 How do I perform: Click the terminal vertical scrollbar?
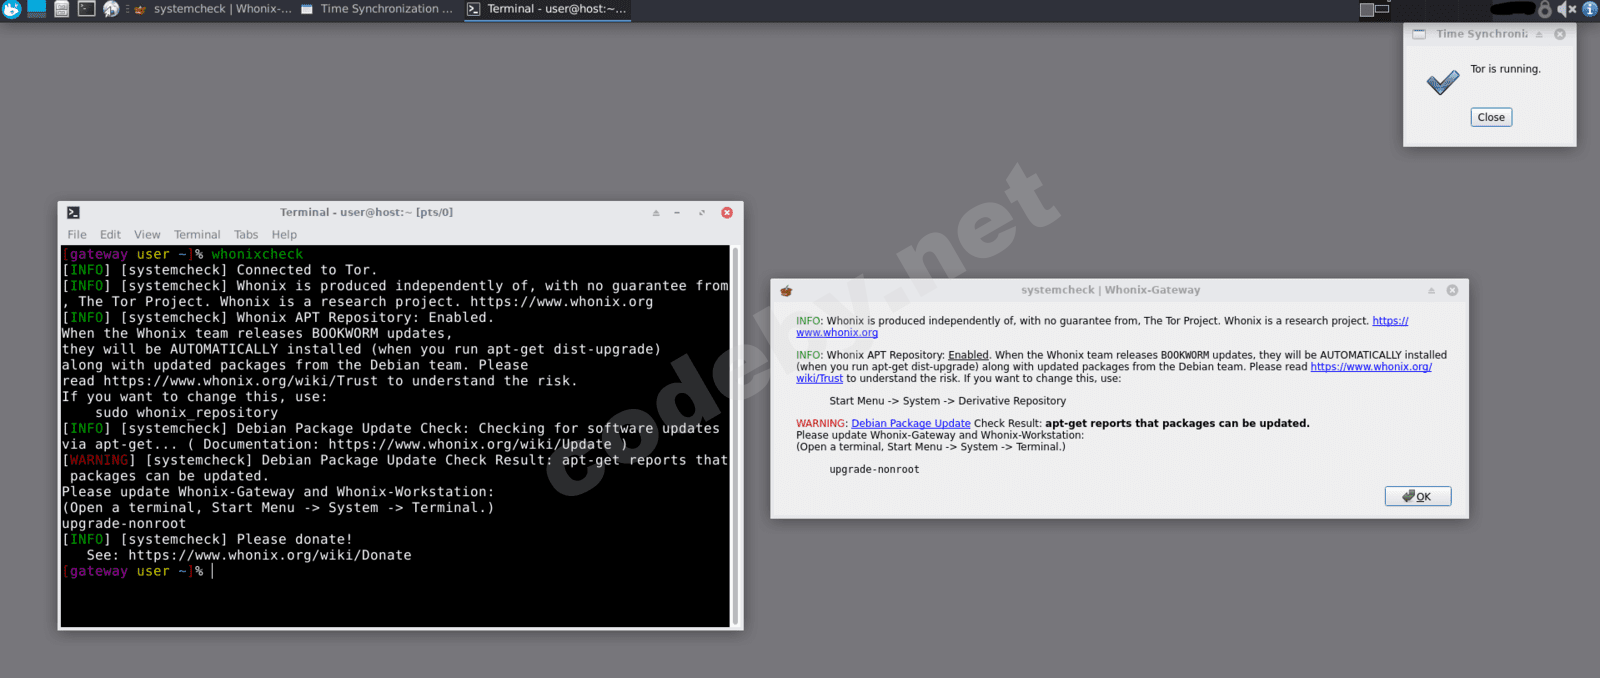point(735,436)
